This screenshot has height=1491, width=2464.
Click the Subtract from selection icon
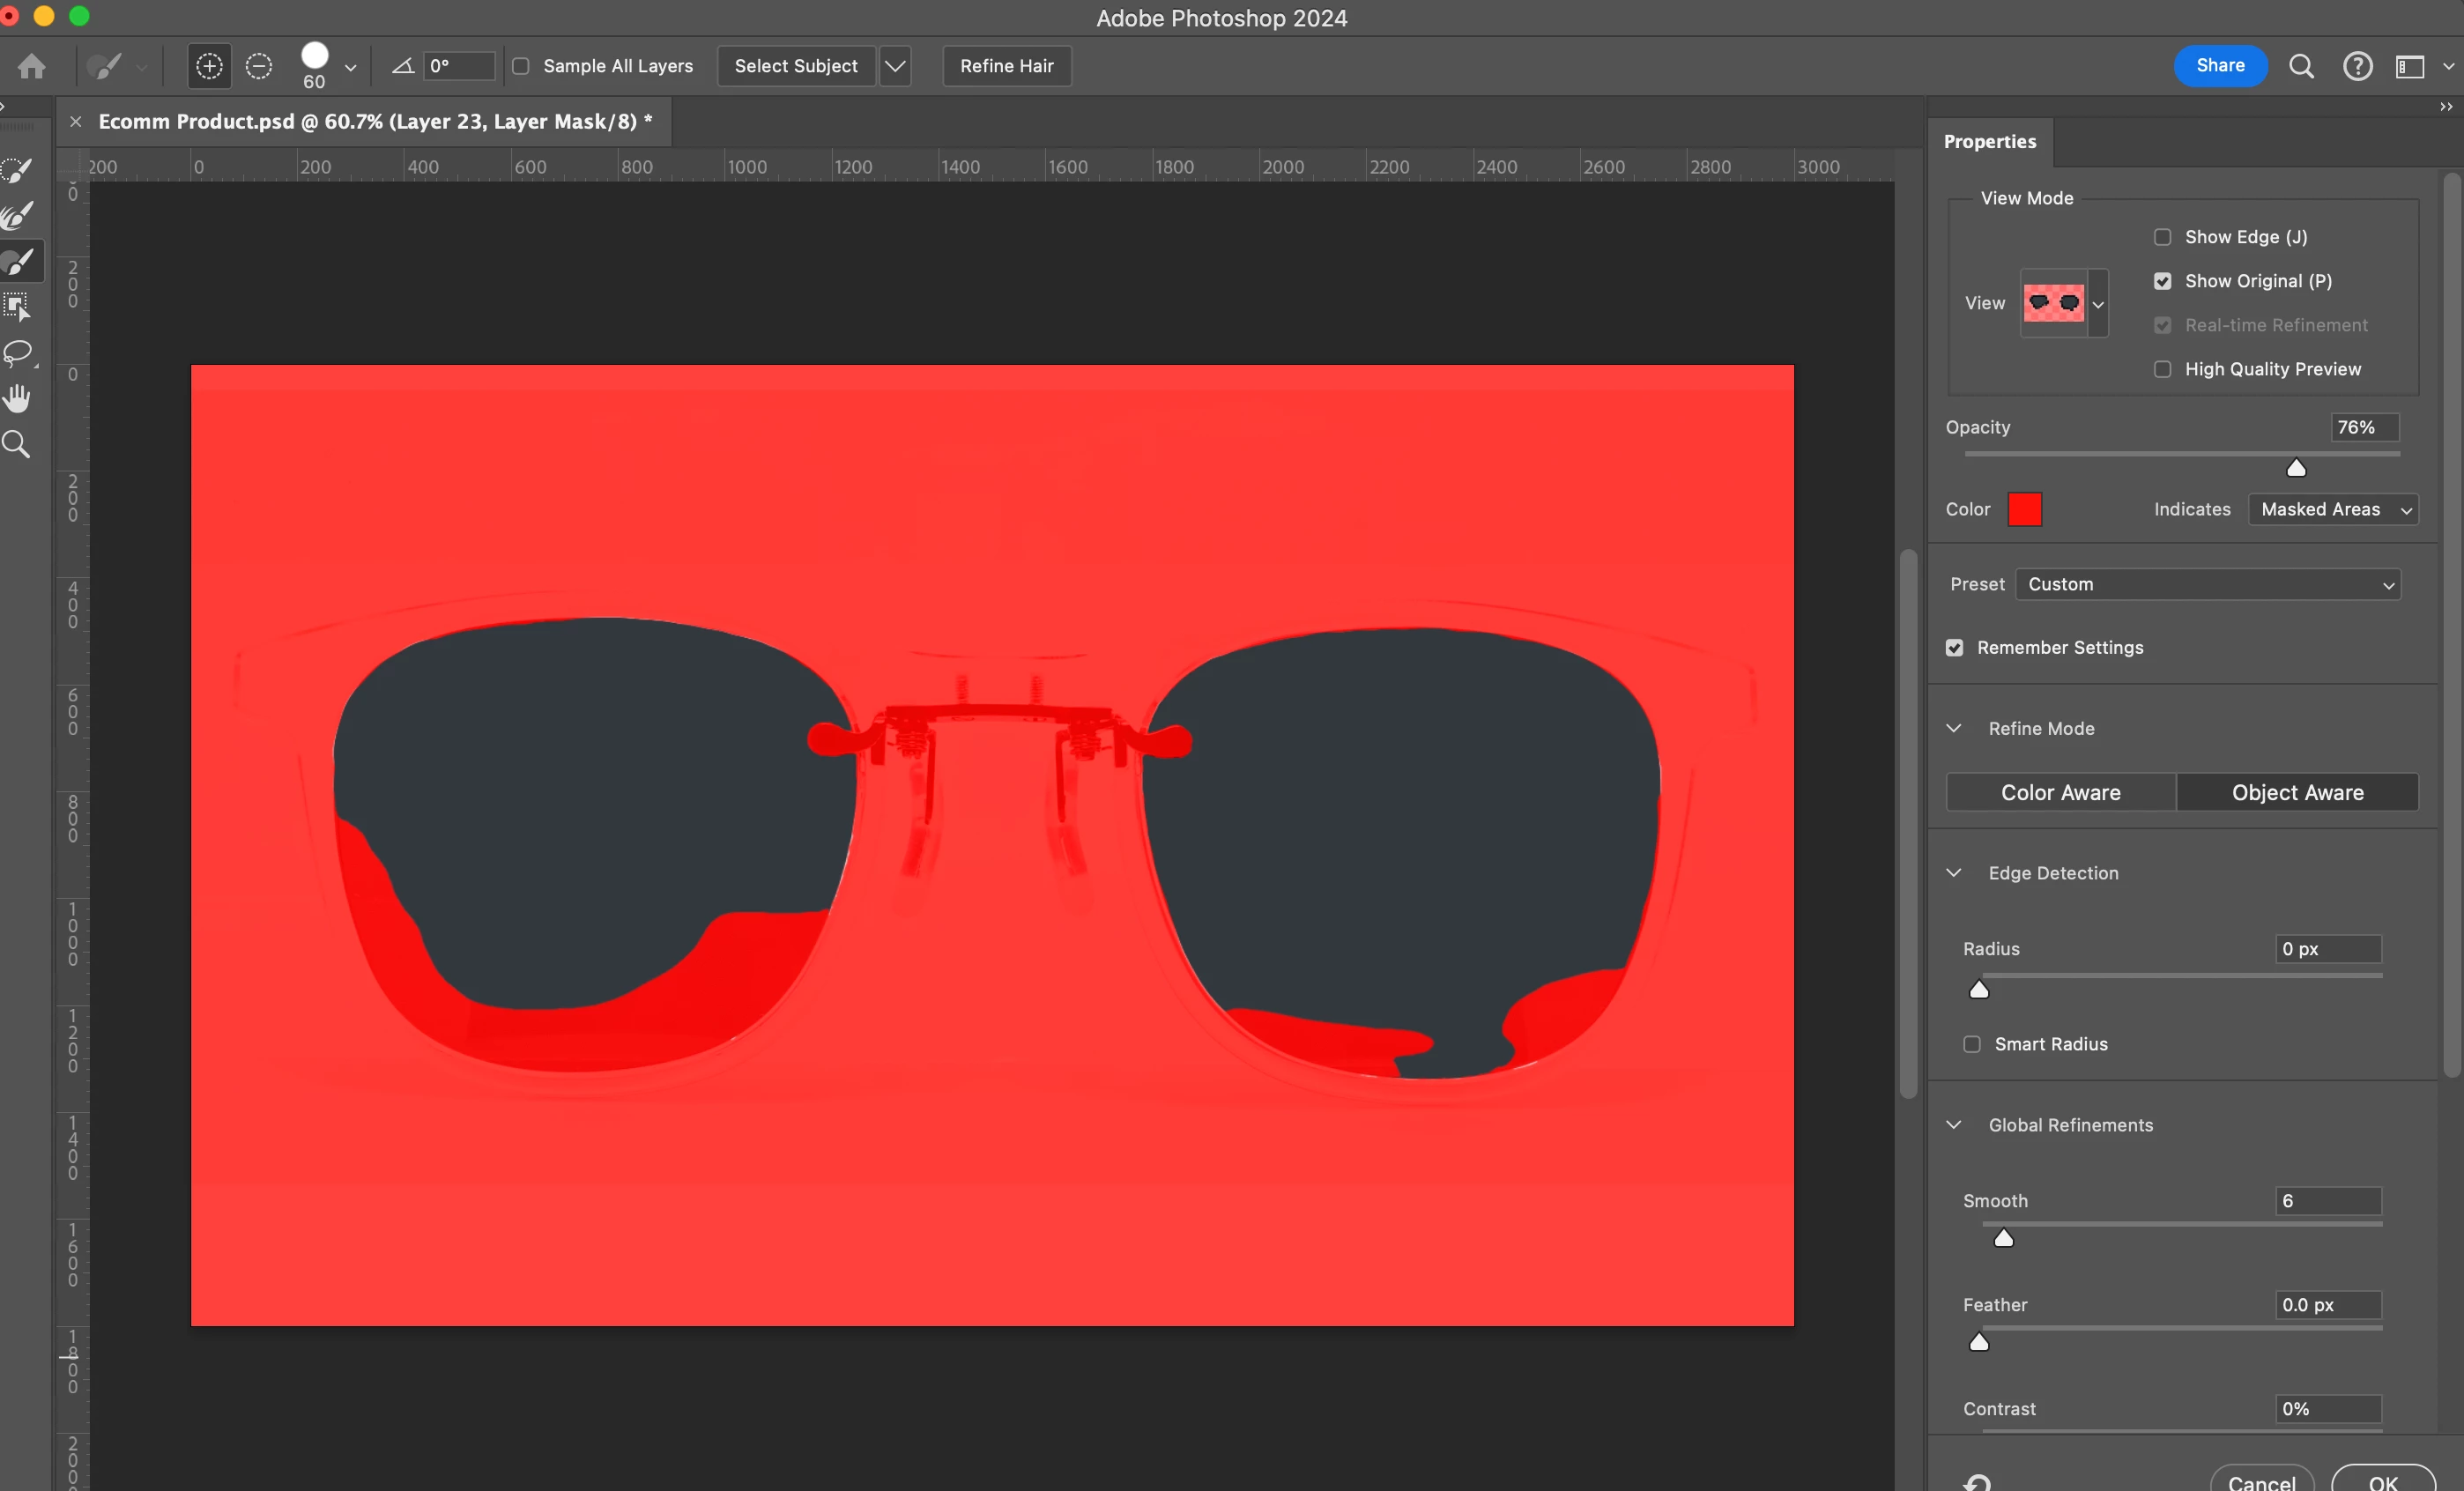(259, 66)
